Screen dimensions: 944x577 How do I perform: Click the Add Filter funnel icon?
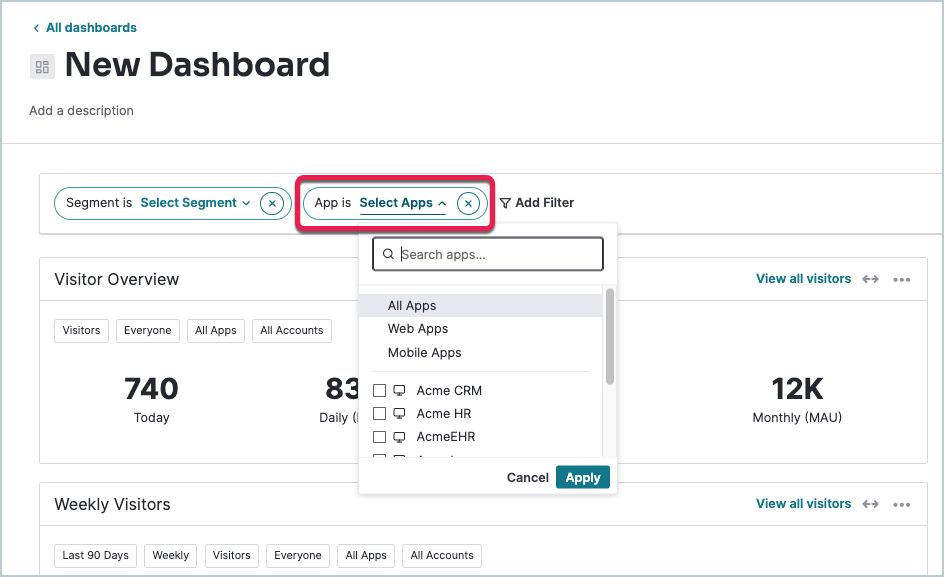(x=505, y=203)
